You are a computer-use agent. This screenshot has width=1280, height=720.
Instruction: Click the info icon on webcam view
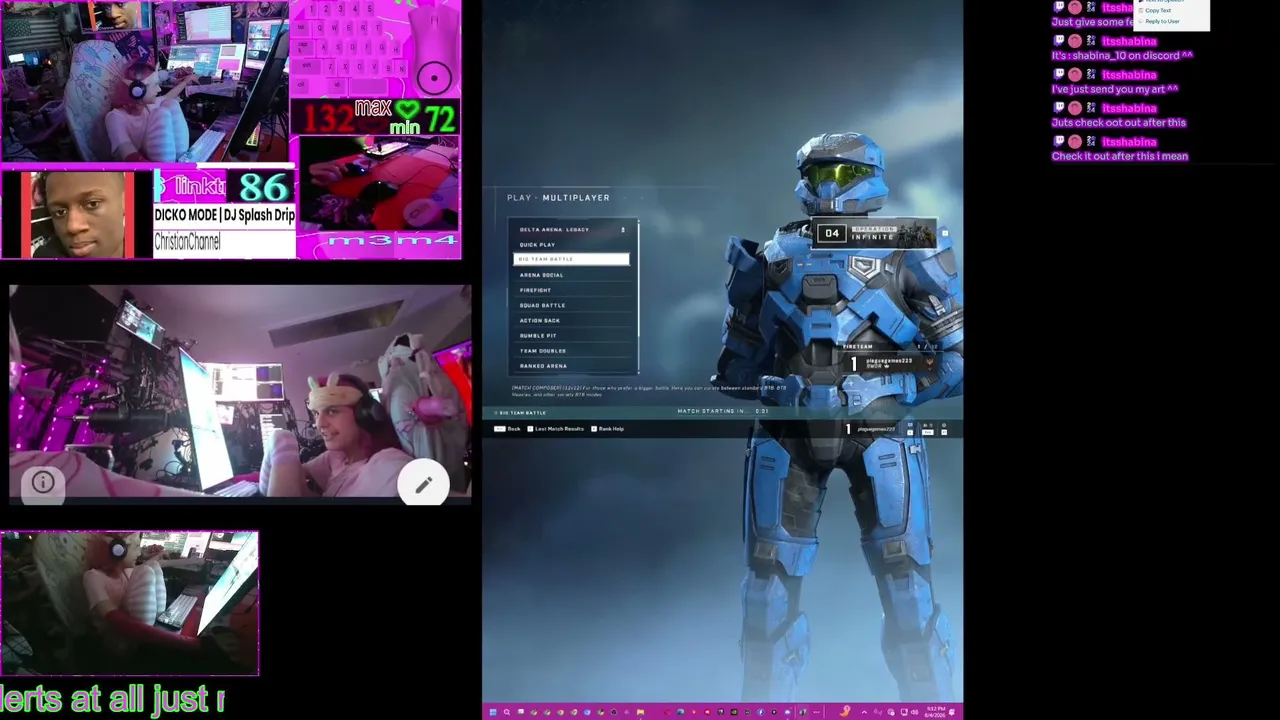pos(42,483)
